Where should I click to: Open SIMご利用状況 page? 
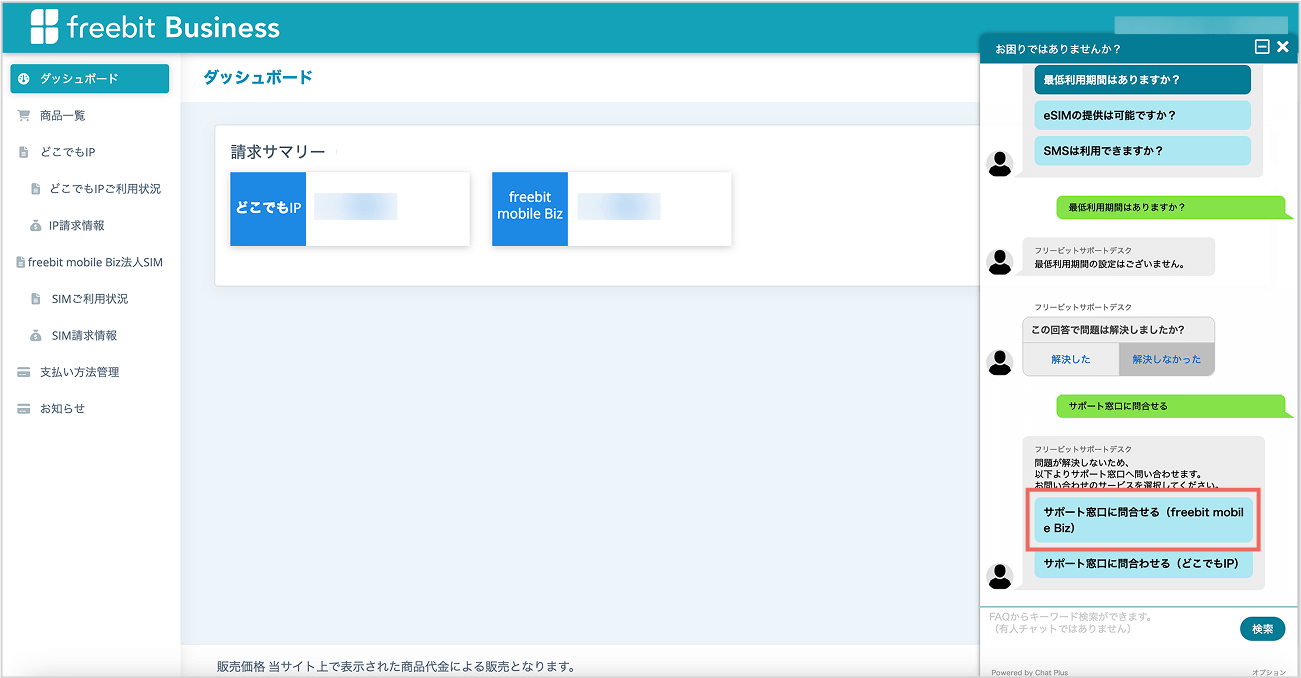tap(90, 299)
